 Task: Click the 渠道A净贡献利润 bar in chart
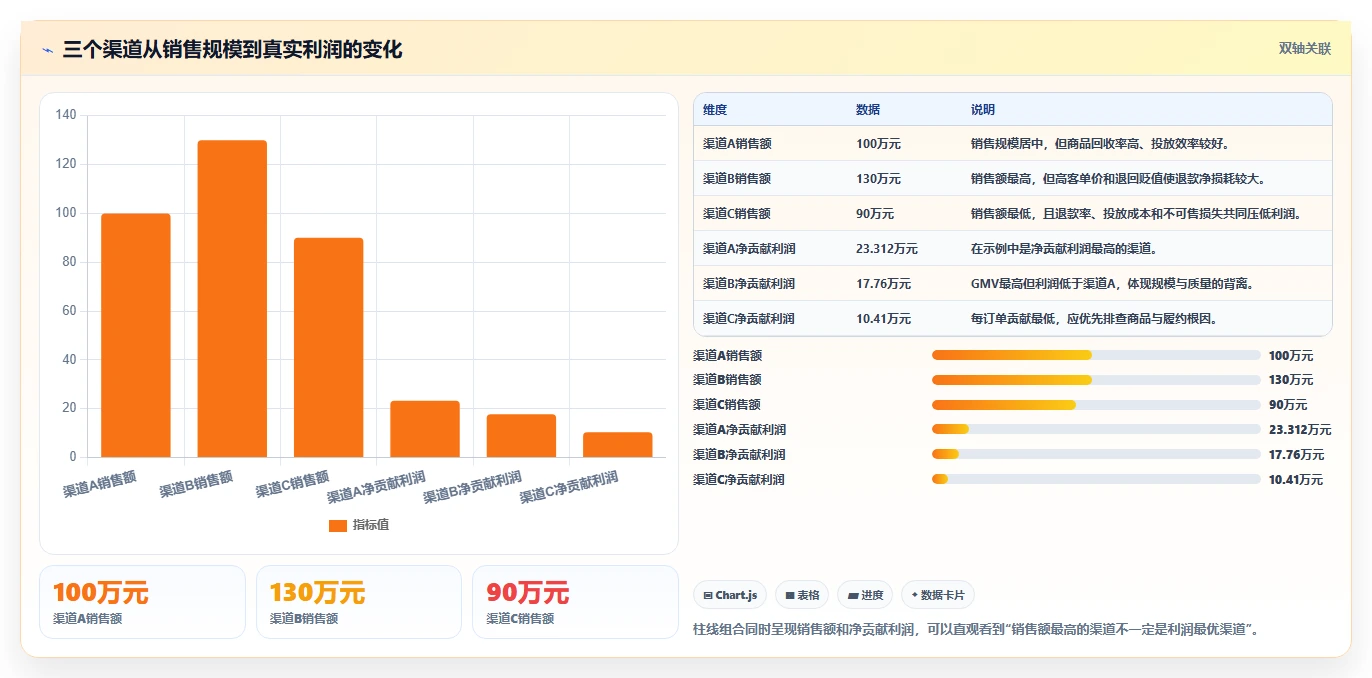click(x=425, y=429)
